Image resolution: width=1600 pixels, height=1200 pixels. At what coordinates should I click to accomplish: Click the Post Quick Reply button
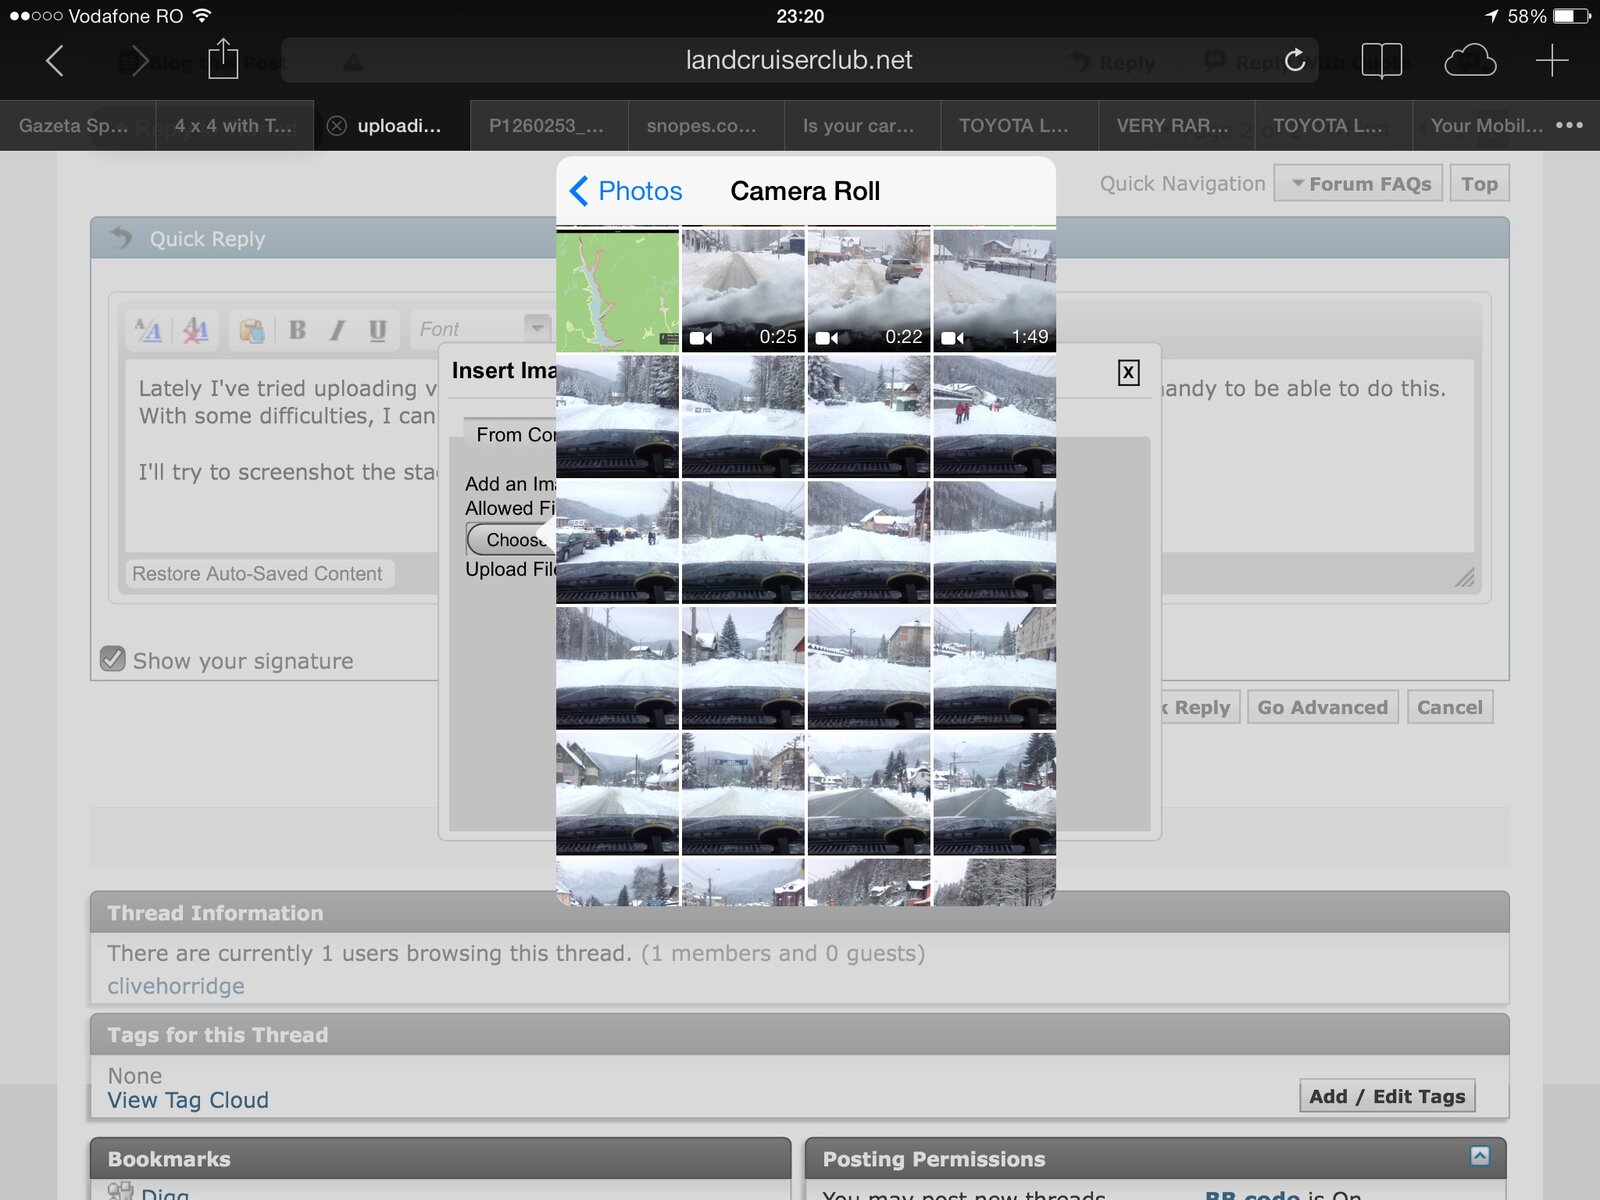tap(1199, 707)
